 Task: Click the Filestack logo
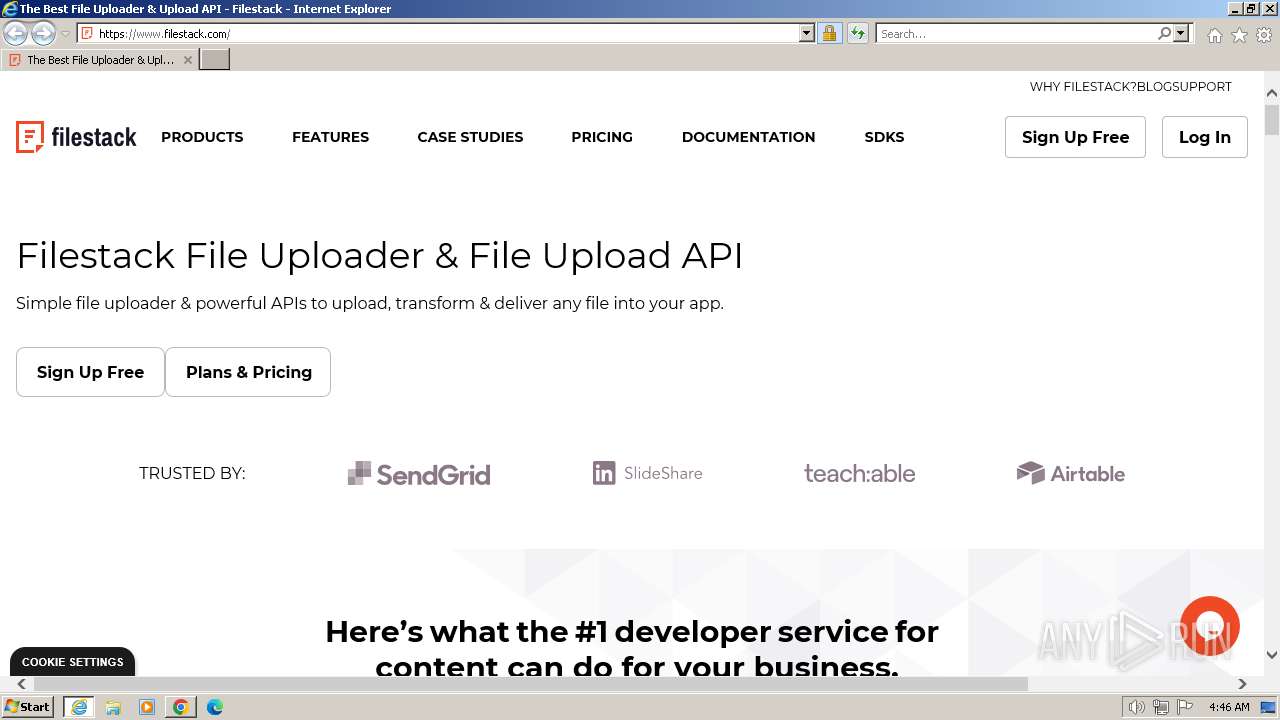coord(76,137)
